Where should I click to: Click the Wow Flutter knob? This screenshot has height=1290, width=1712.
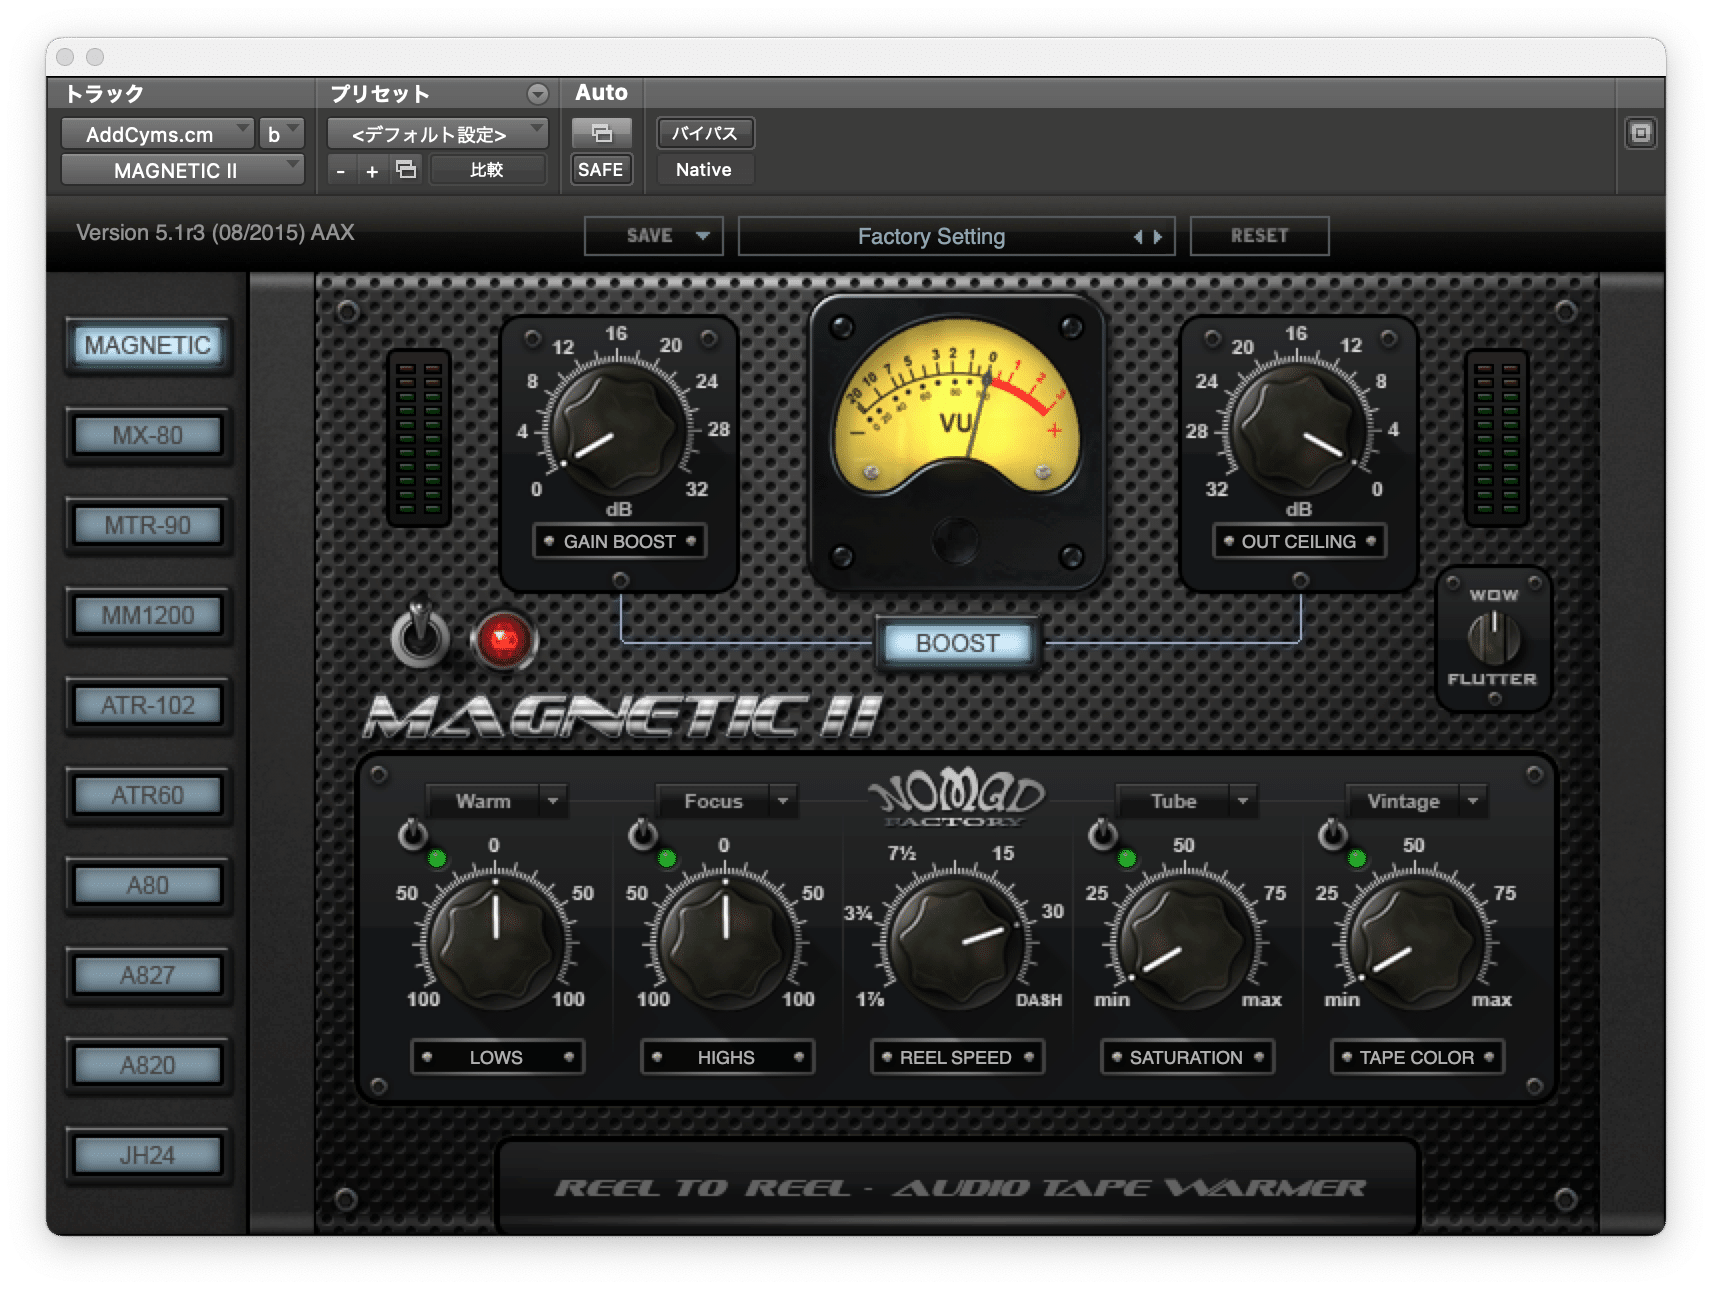point(1493,638)
